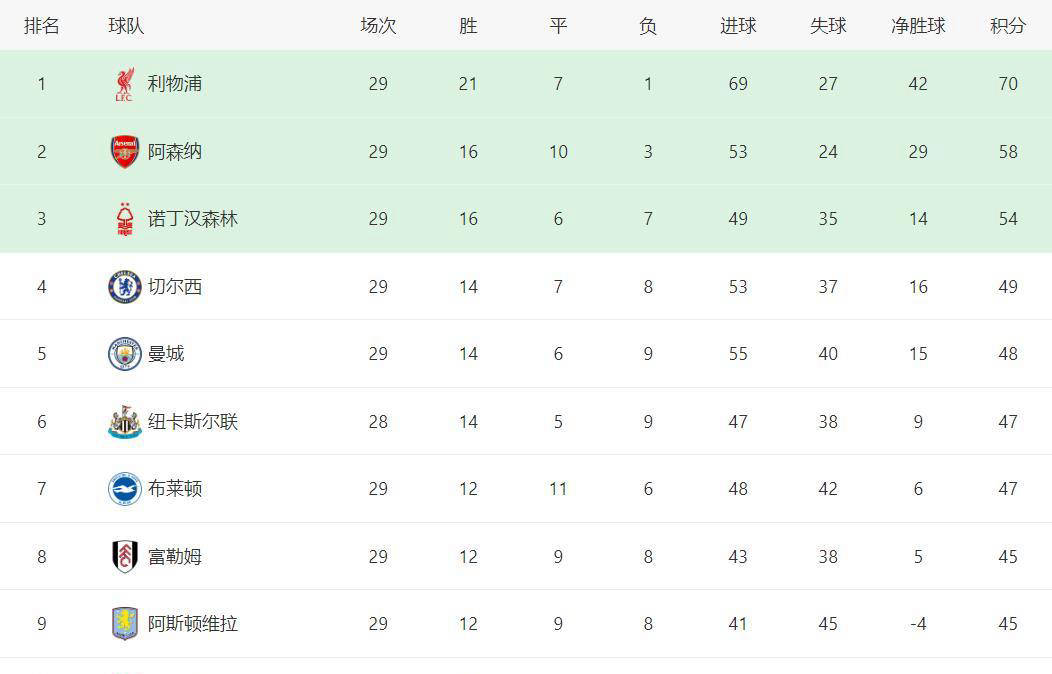Click the Brighton club crest icon
The image size is (1052, 674).
[124, 489]
